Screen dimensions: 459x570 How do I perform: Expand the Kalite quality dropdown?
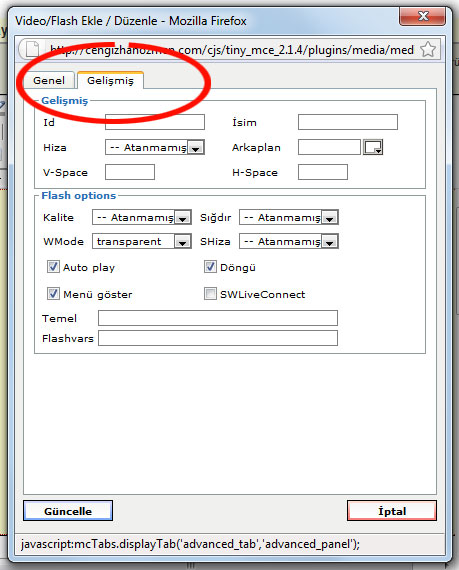[x=142, y=217]
